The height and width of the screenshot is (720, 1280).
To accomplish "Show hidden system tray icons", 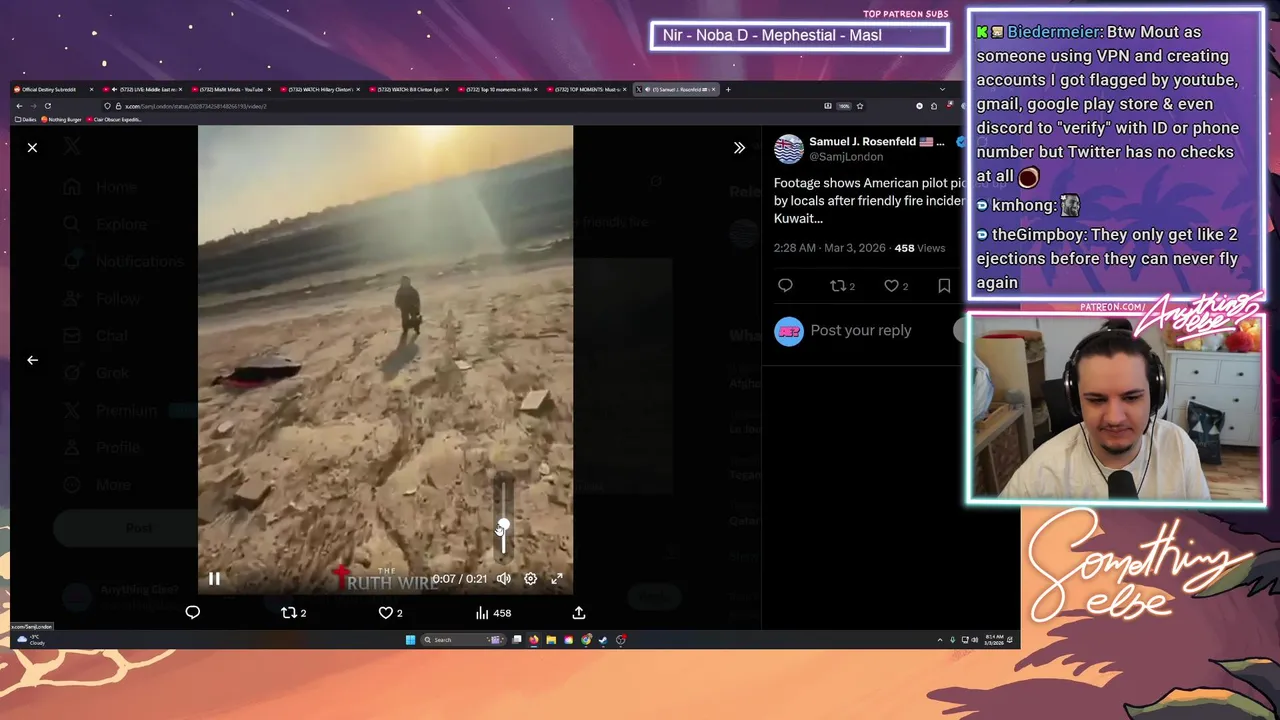I will coord(939,640).
